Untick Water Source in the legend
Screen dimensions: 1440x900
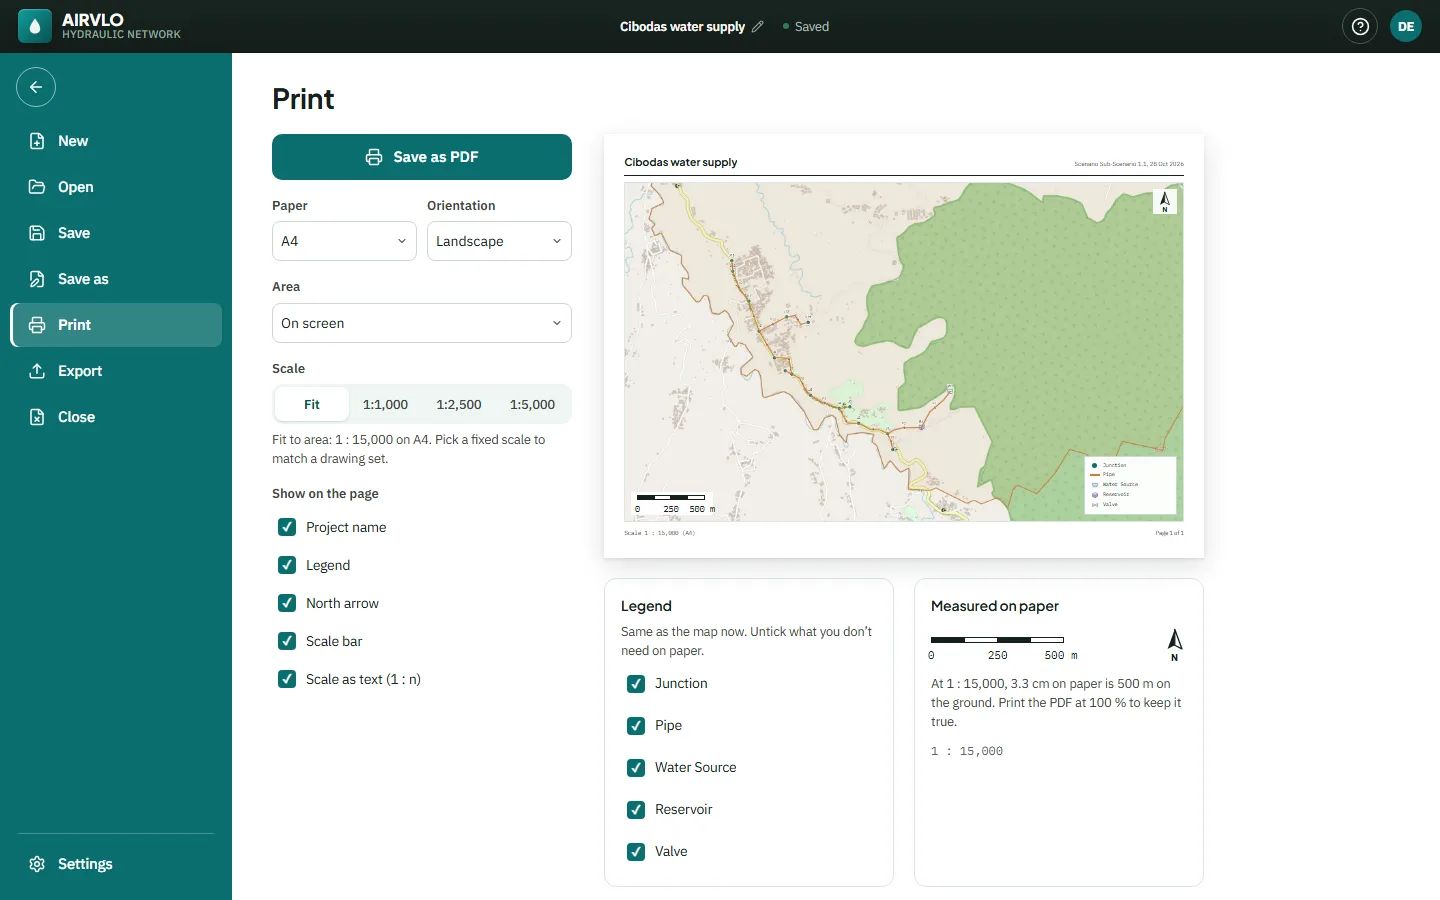click(x=636, y=768)
